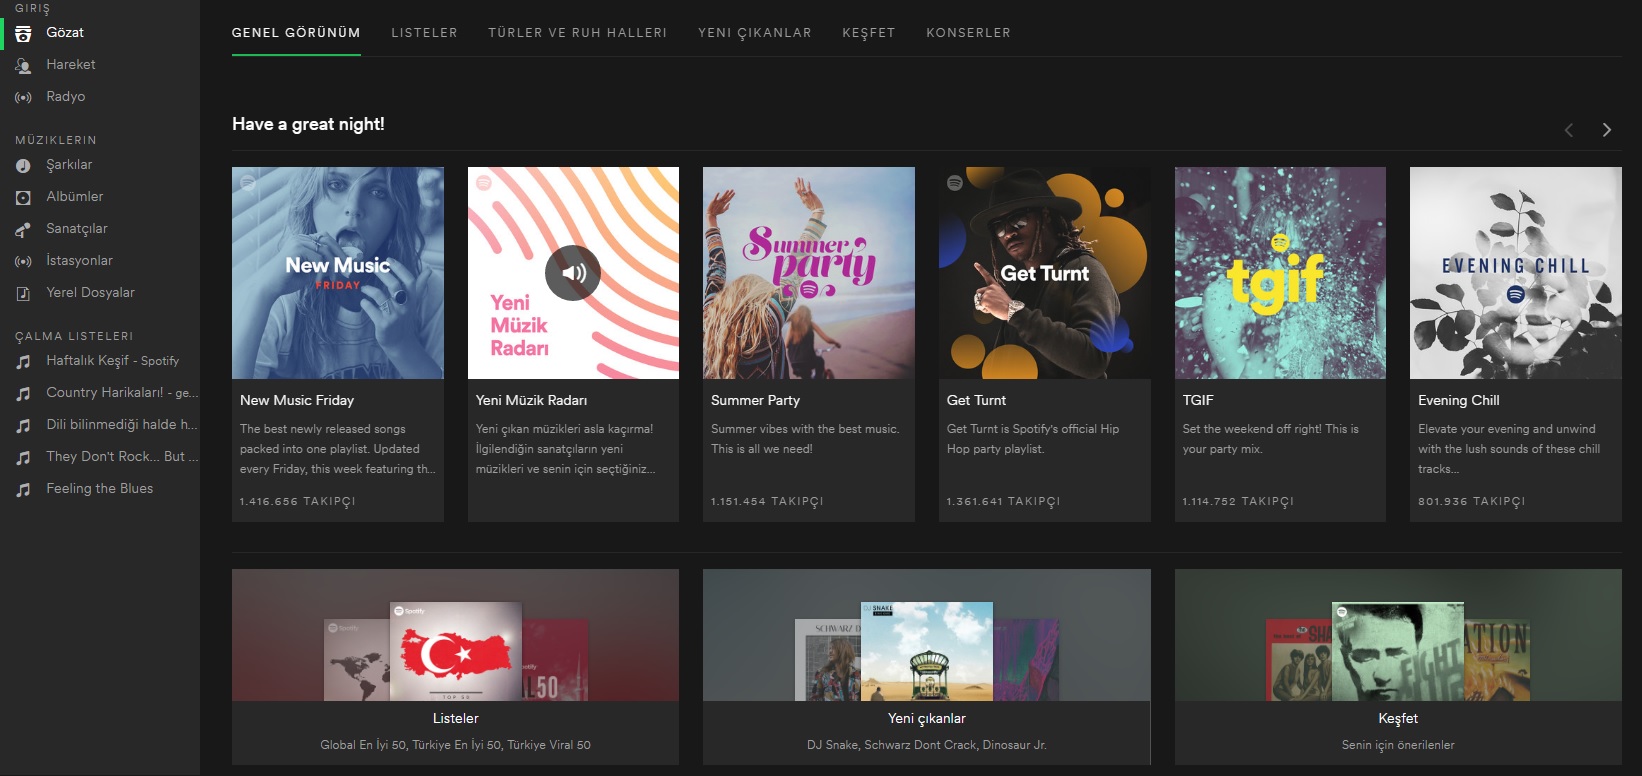Screen dimensions: 1642x776
Task: Open Radyo in the sidebar
Action: click(66, 96)
